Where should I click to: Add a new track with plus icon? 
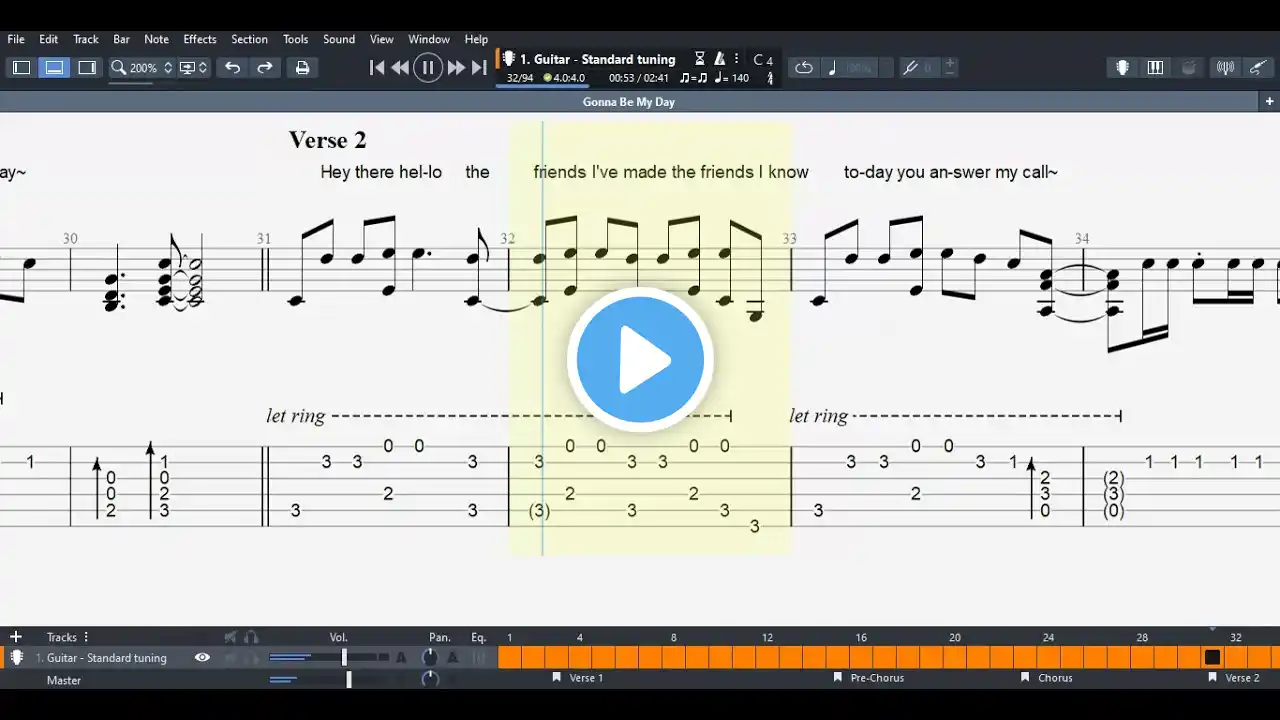15,637
